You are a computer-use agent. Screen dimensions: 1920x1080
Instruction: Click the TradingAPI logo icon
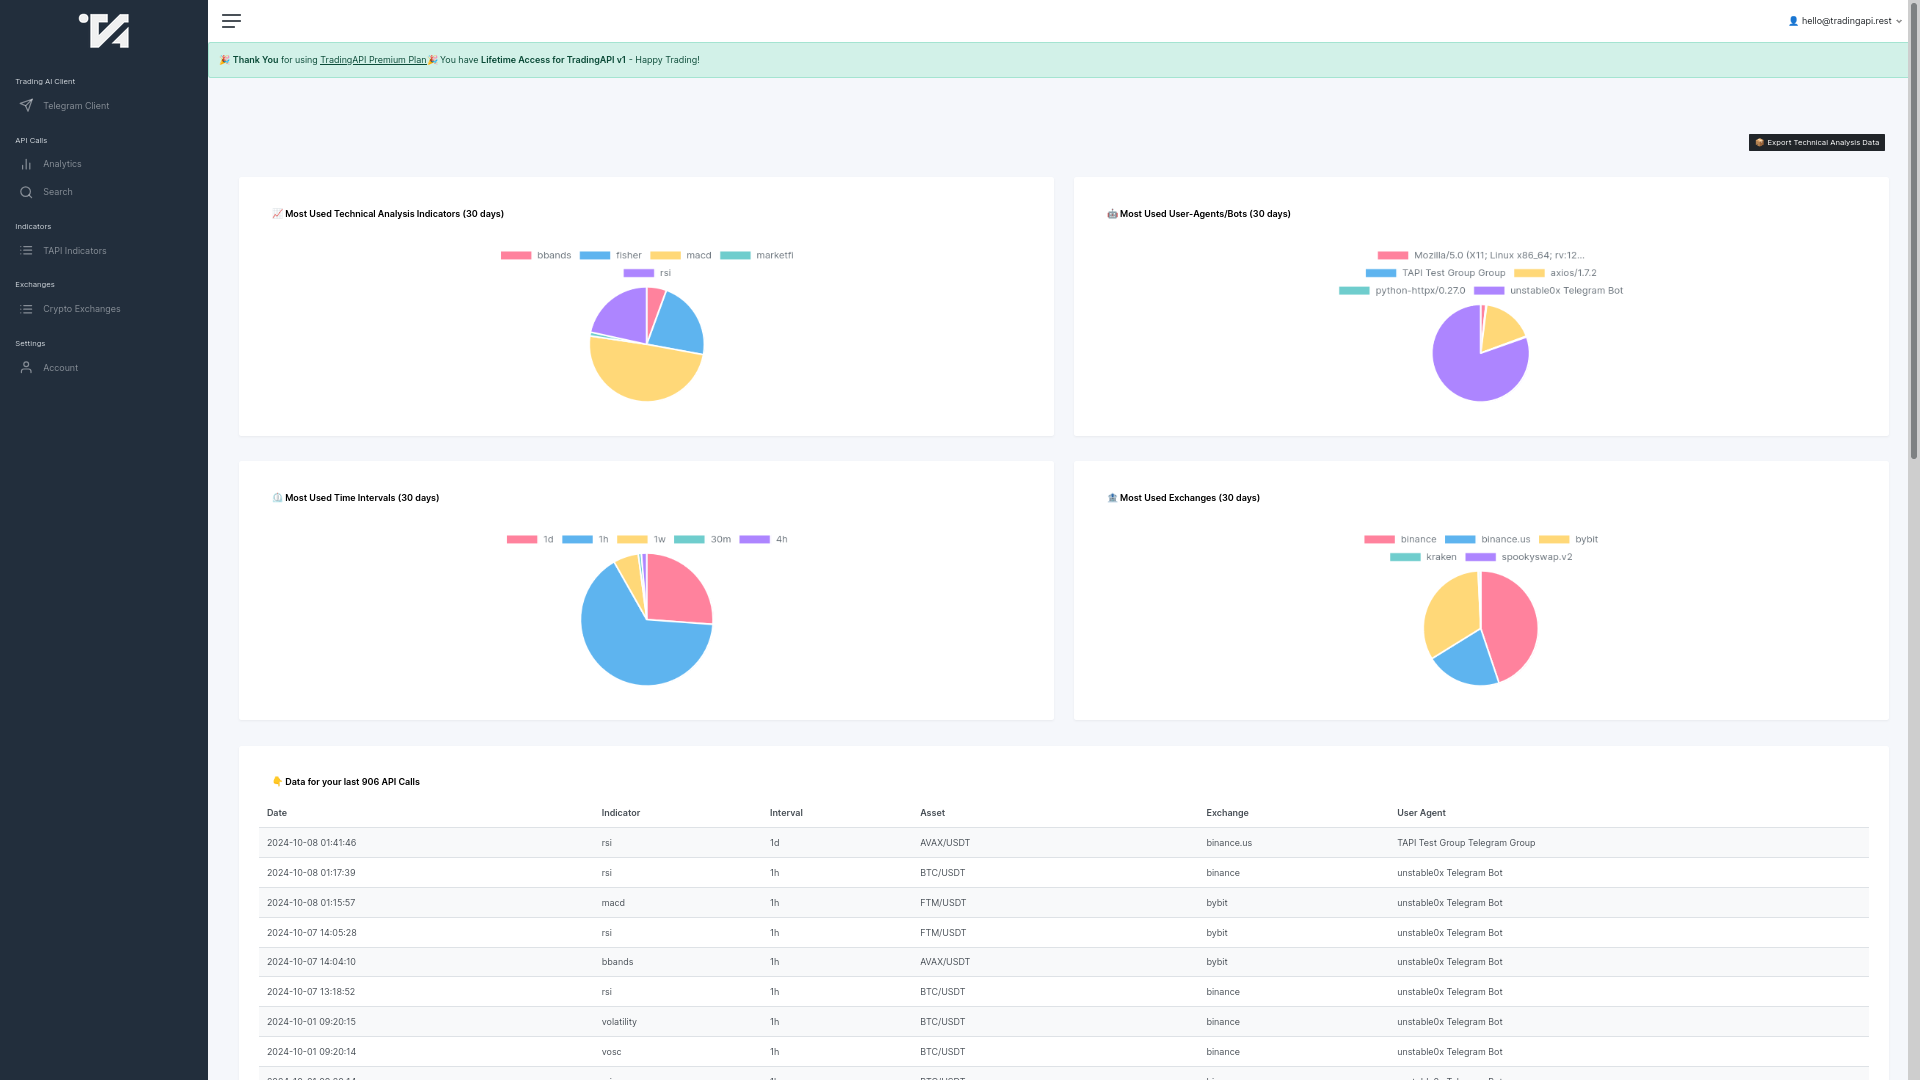coord(104,31)
